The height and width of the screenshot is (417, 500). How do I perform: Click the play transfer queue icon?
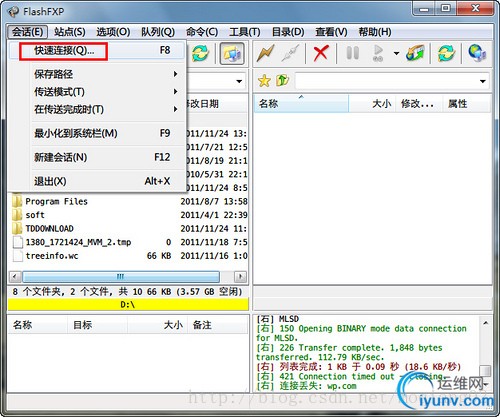[x=378, y=53]
